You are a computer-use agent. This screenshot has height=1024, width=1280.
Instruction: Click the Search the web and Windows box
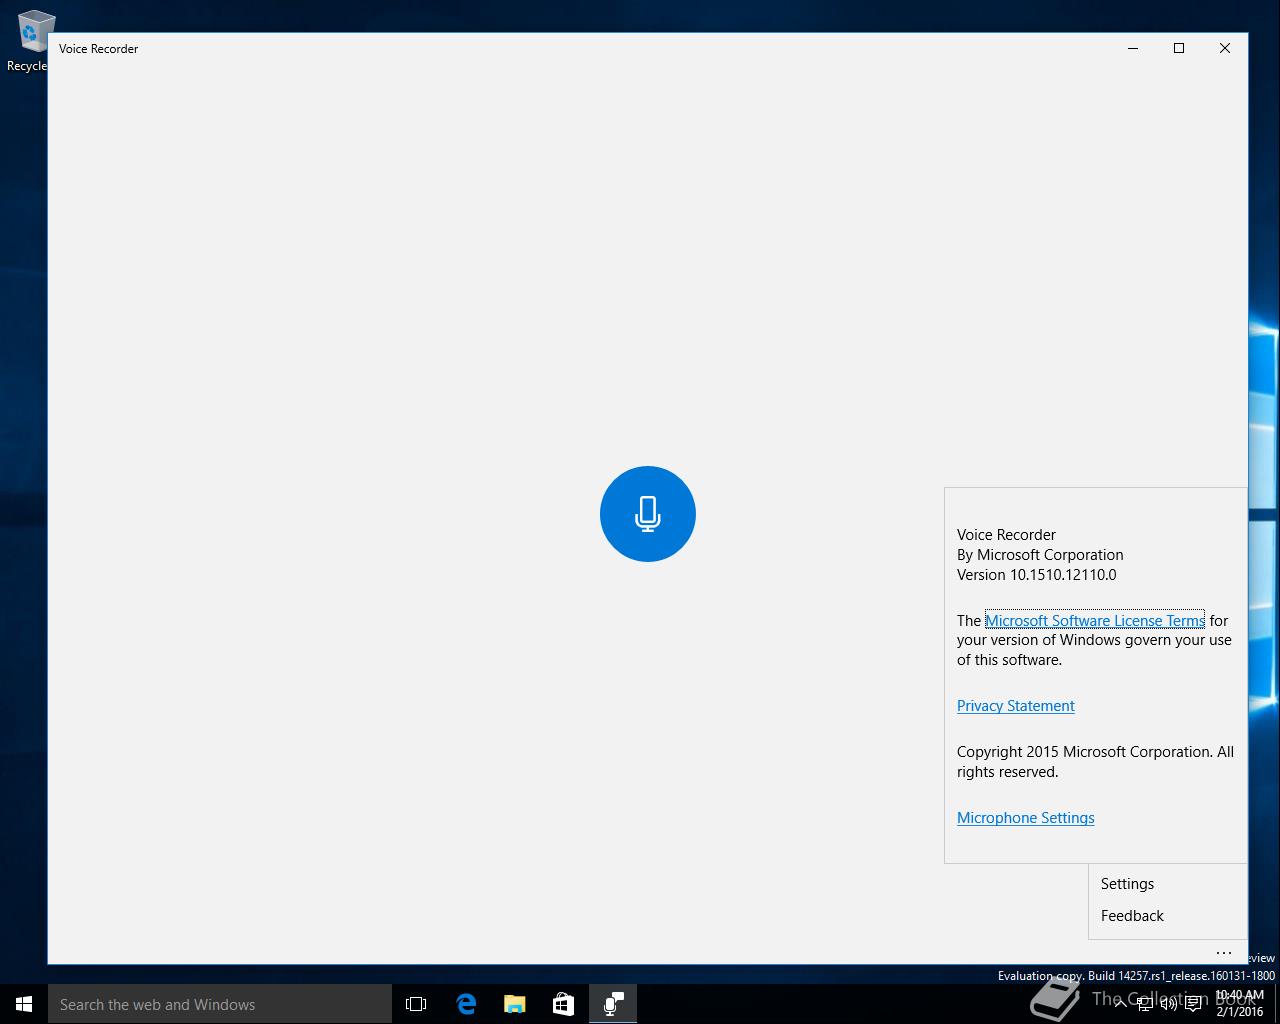click(x=220, y=1004)
